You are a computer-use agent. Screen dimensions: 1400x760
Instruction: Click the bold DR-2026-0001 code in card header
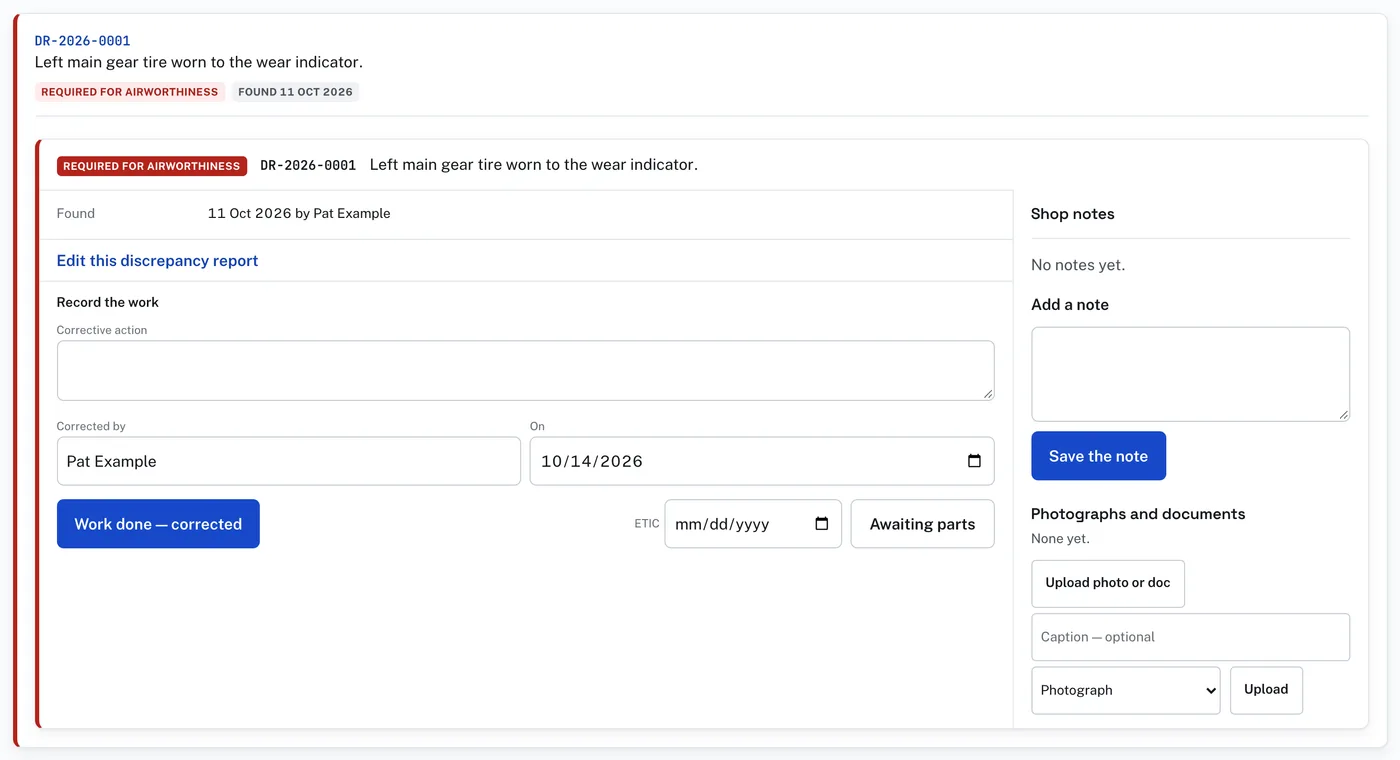(308, 165)
